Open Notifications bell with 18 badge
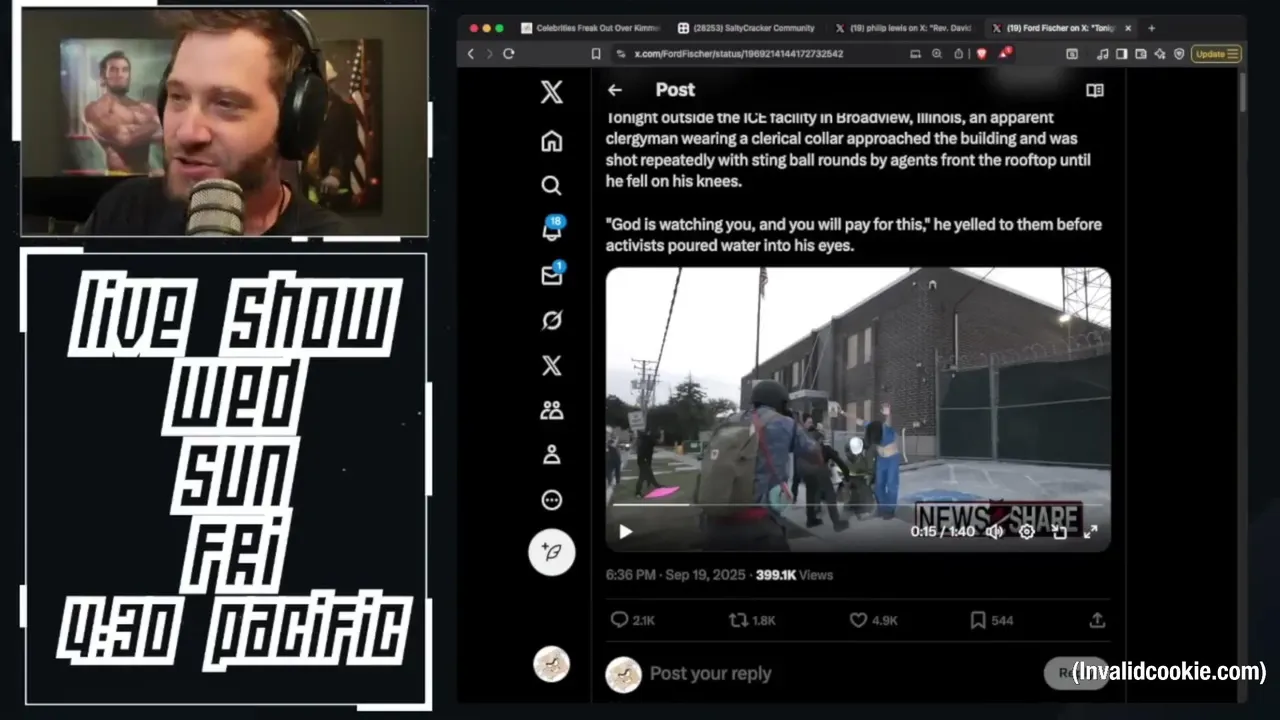This screenshot has height=720, width=1280. tap(552, 229)
